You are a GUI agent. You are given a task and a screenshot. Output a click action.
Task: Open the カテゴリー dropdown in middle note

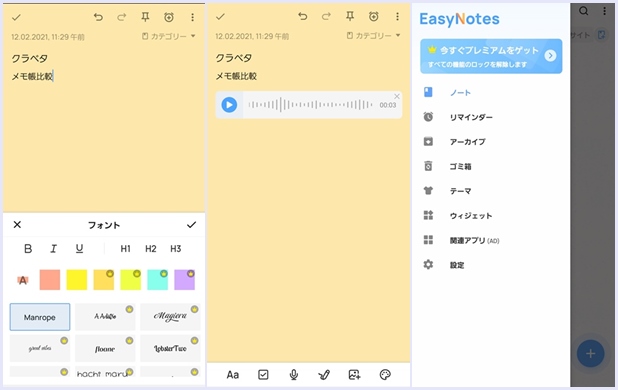point(373,36)
